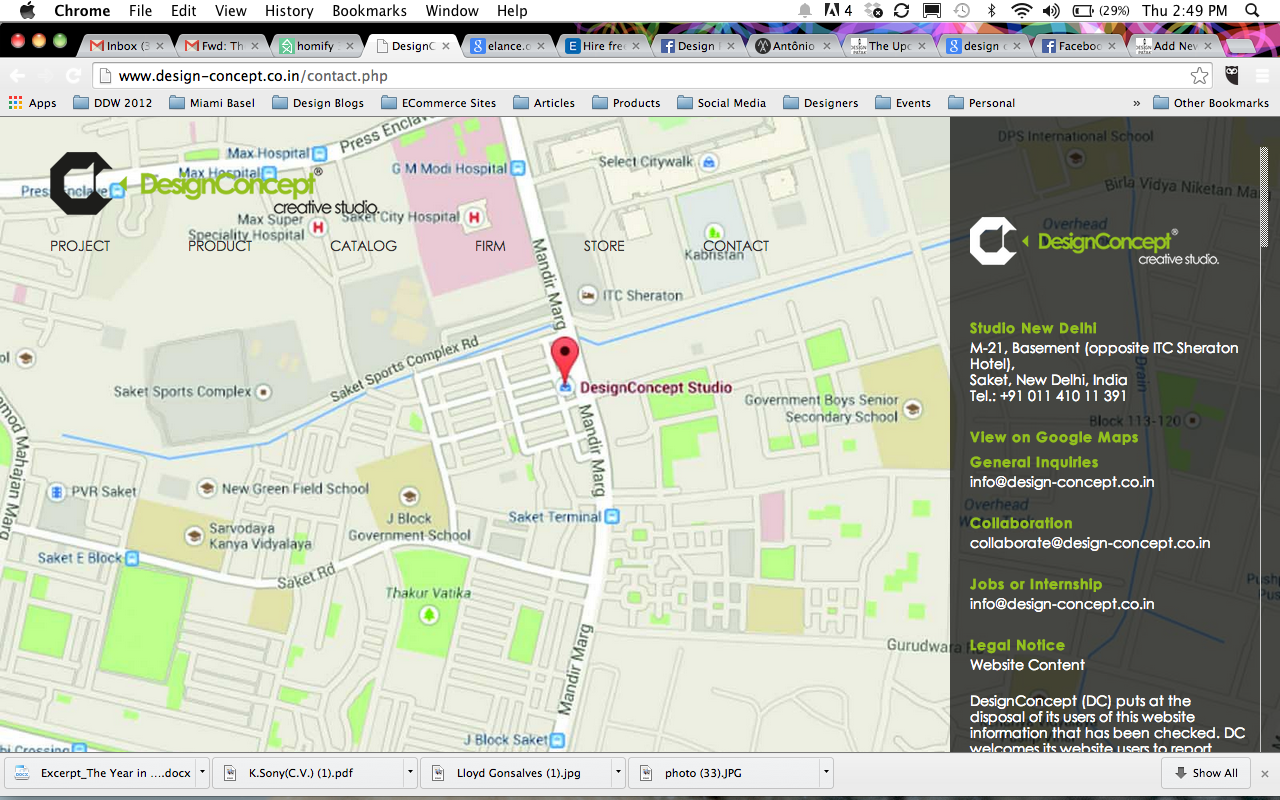Open Lloyd Gonsalves (1).jpg download item
The image size is (1280, 800).
[x=518, y=772]
